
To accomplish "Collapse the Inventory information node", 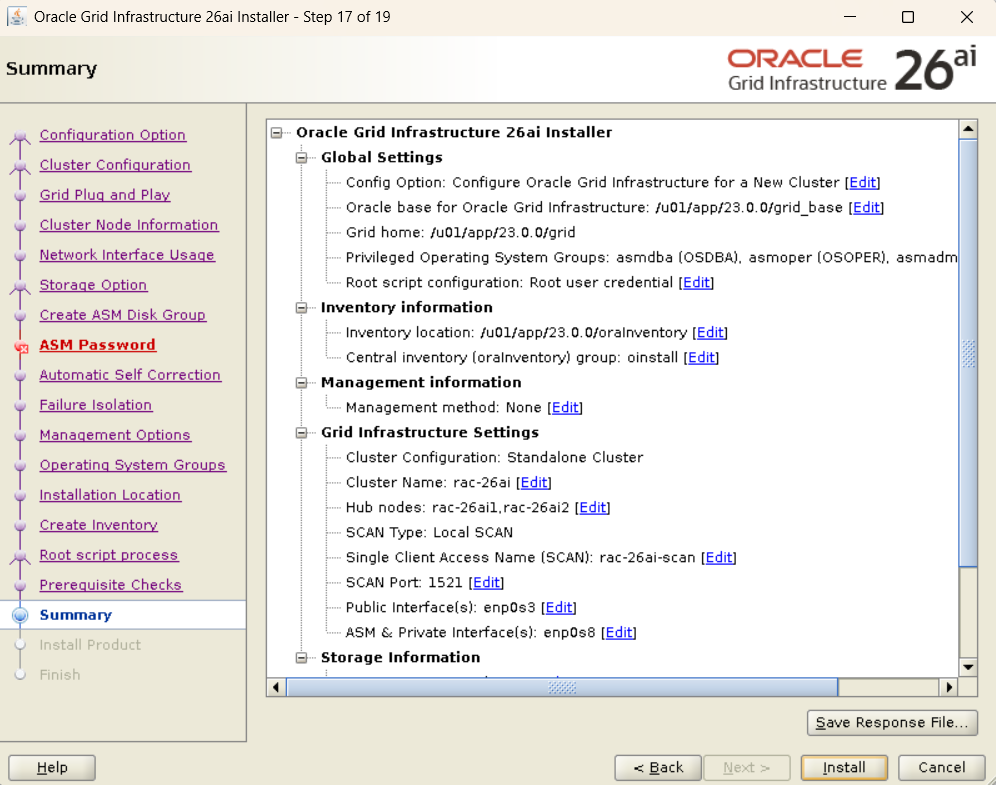I will point(301,308).
